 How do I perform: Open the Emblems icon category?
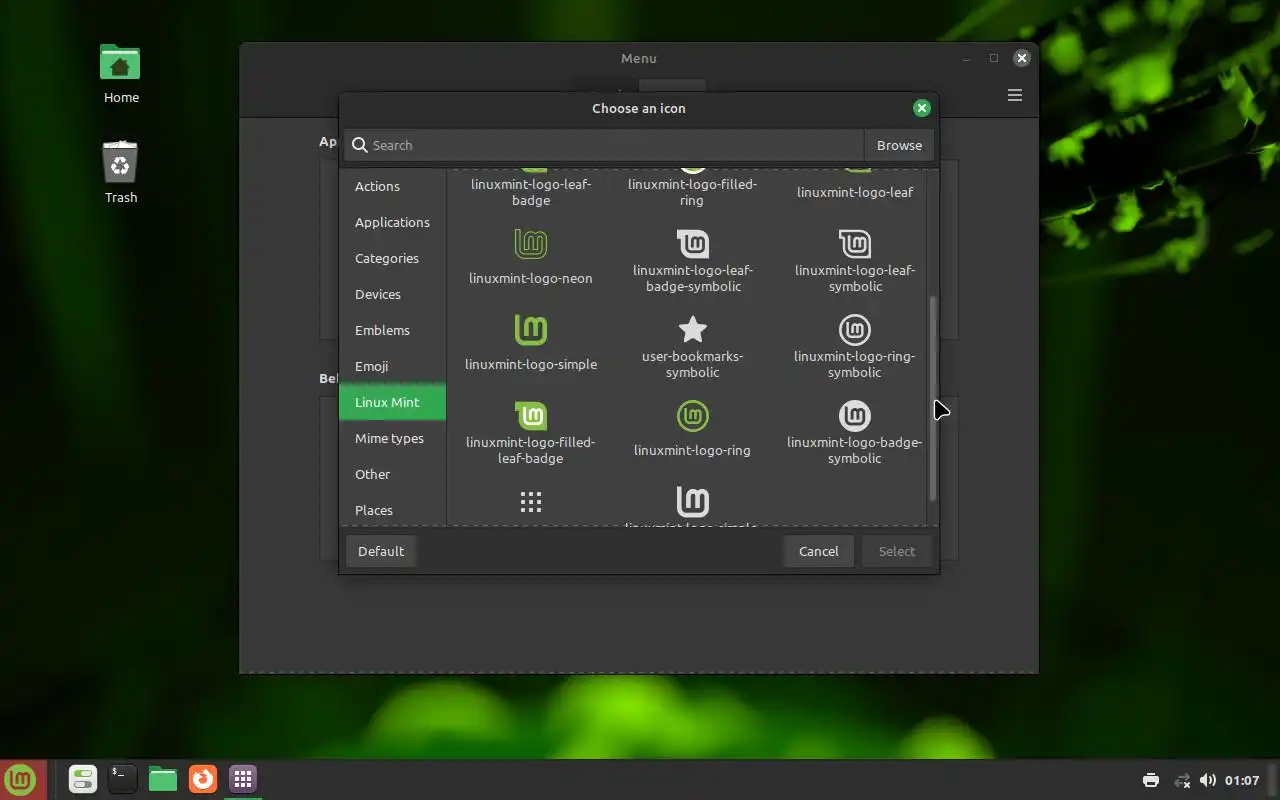(x=392, y=330)
